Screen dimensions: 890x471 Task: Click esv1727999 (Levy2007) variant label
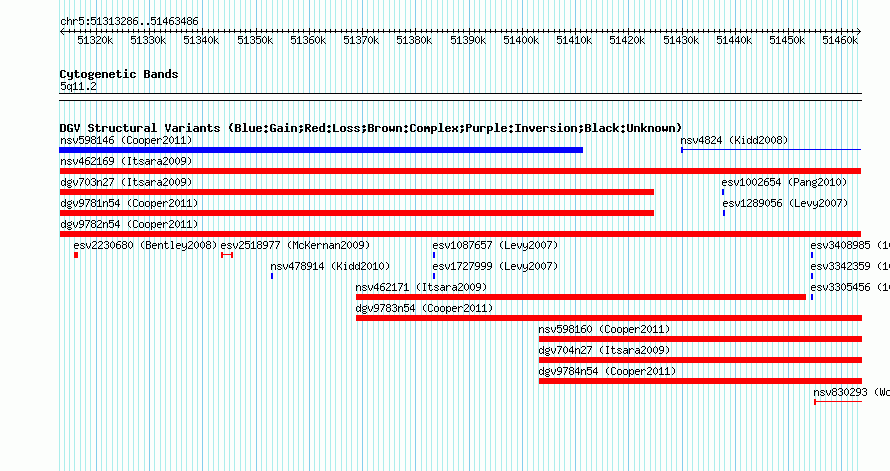(x=495, y=266)
